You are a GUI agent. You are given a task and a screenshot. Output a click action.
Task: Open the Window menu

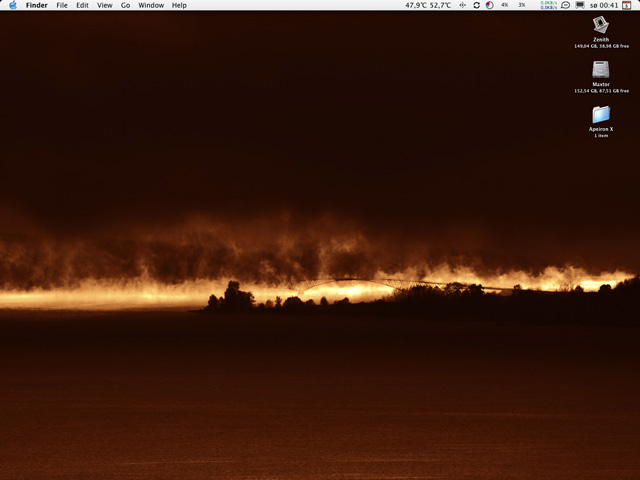click(x=151, y=5)
